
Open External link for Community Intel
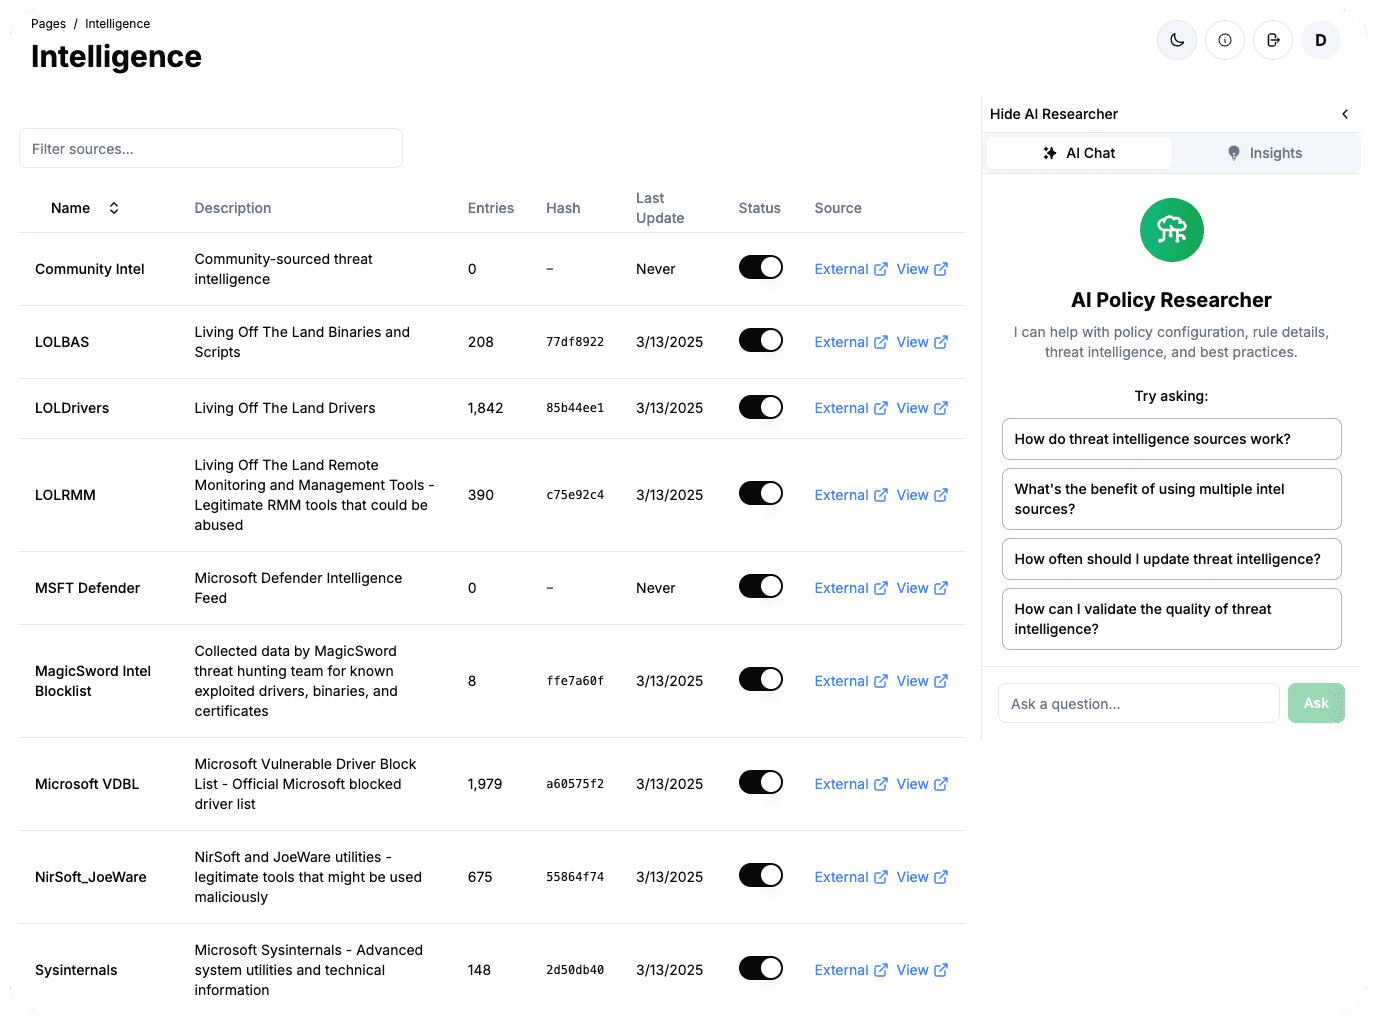pos(851,269)
